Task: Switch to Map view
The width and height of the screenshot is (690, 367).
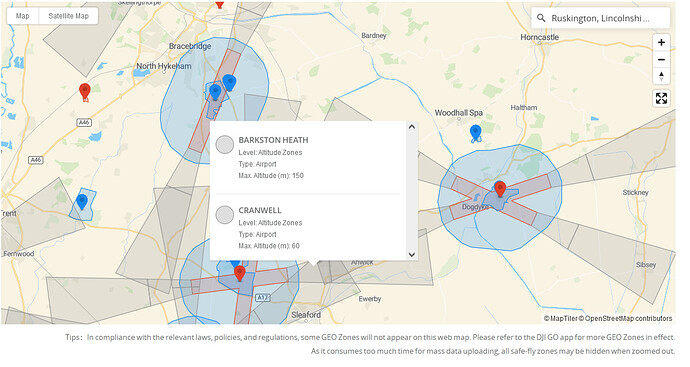Action: 22,16
